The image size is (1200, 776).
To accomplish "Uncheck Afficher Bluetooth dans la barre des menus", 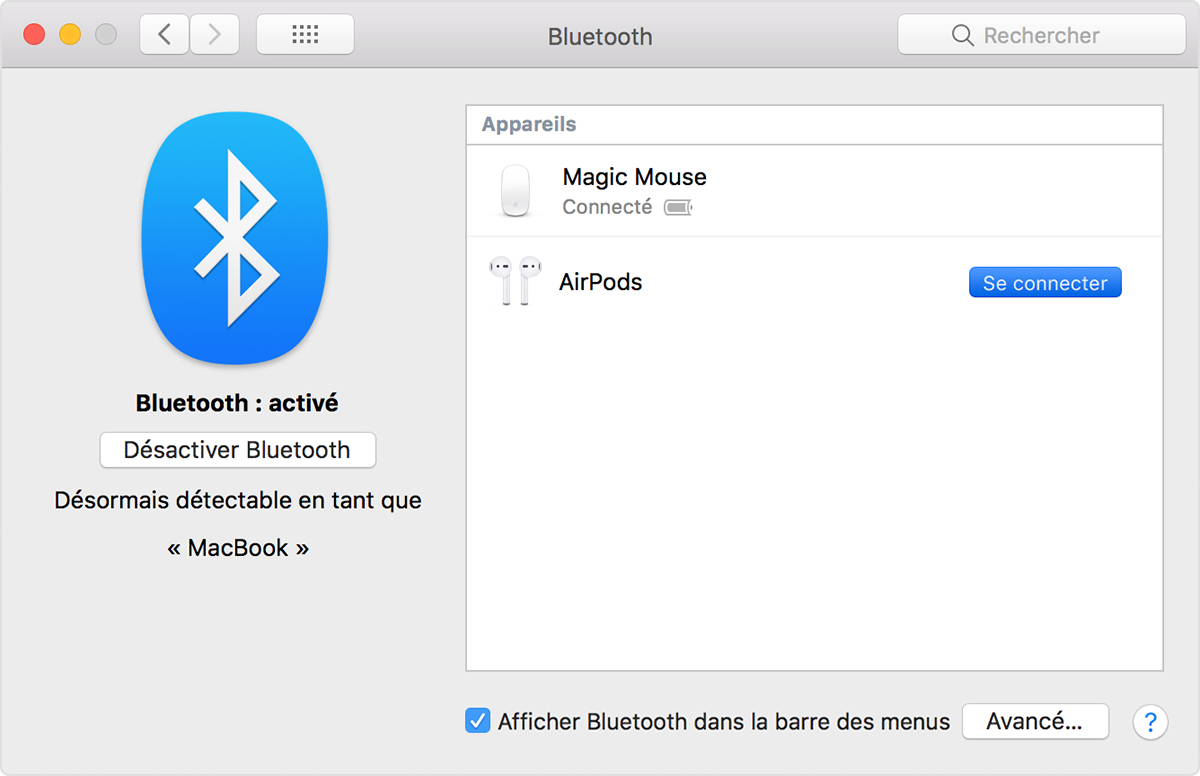I will pyautogui.click(x=478, y=721).
